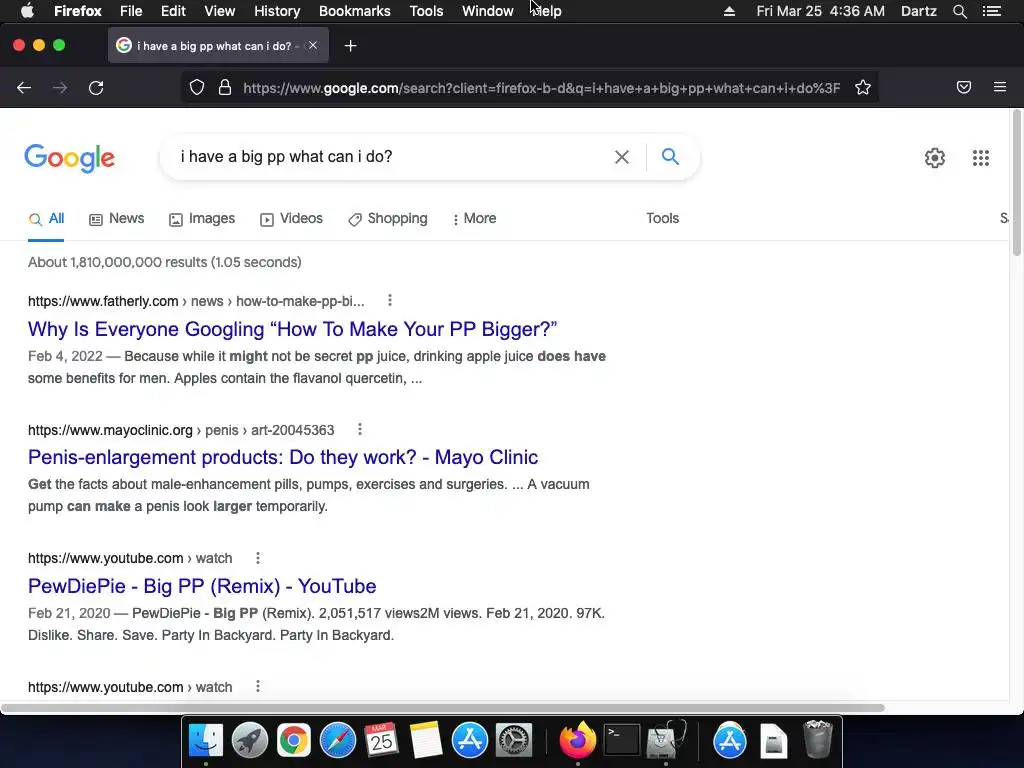
Task: Open the PewDiePie Big PP (Remix) YouTube link
Action: (x=202, y=586)
